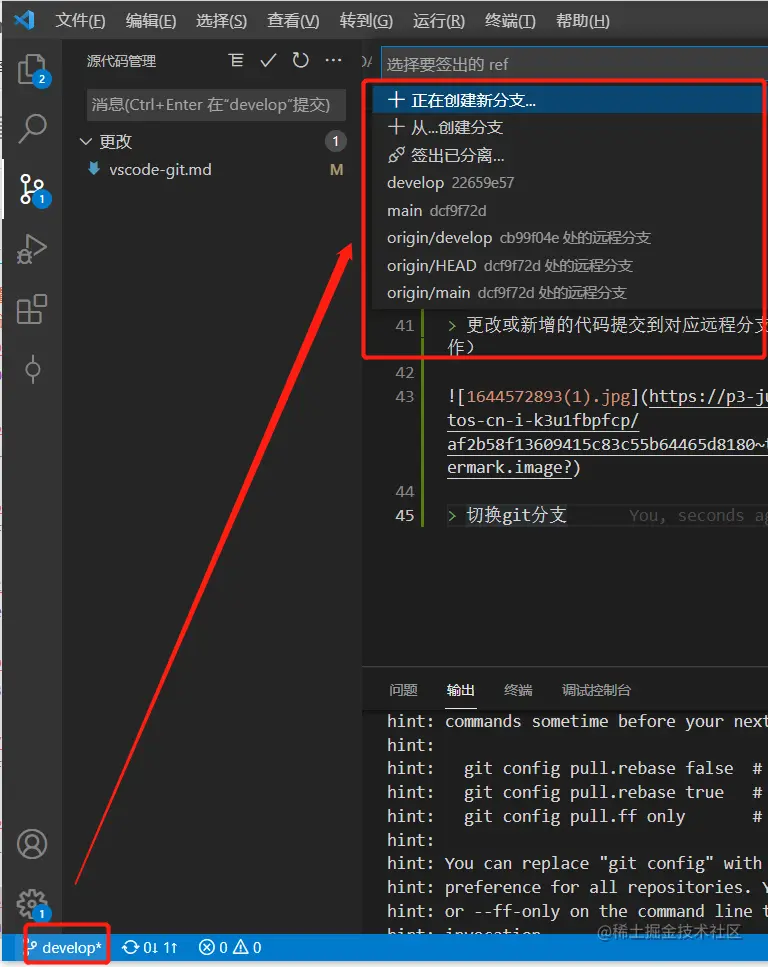Open the Accounts icon in the activity bar
Image resolution: width=768 pixels, height=967 pixels.
tap(32, 844)
